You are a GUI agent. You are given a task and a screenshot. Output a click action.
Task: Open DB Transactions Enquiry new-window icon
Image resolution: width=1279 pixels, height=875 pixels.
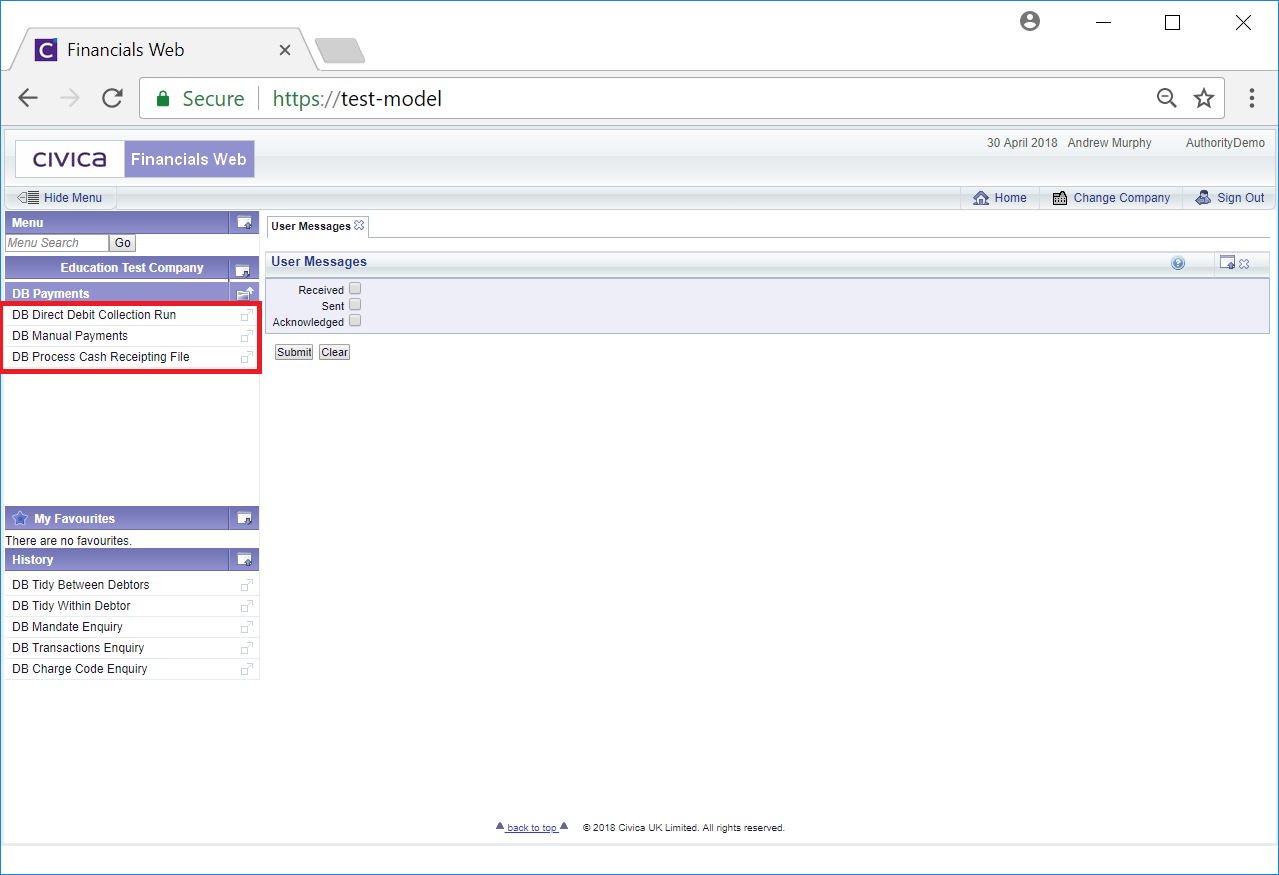coord(246,648)
